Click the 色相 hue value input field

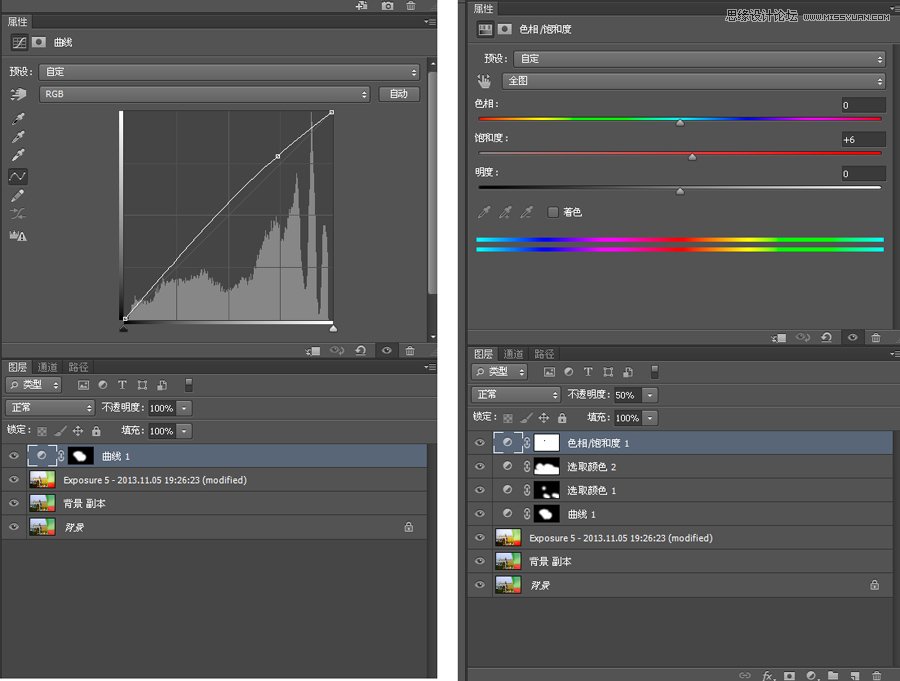coord(862,105)
